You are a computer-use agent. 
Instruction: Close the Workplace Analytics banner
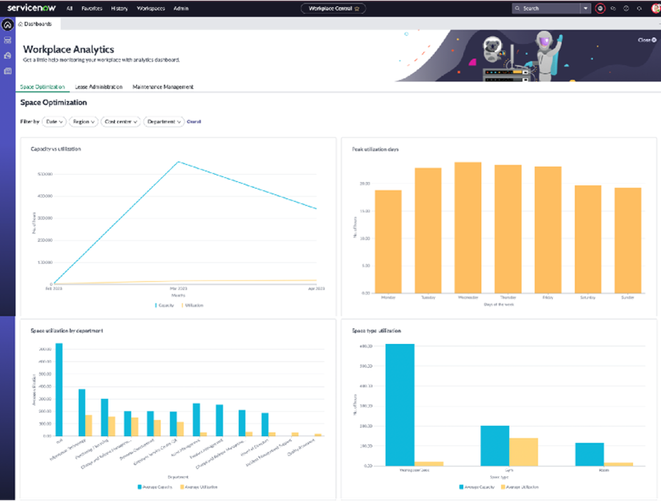coord(647,40)
